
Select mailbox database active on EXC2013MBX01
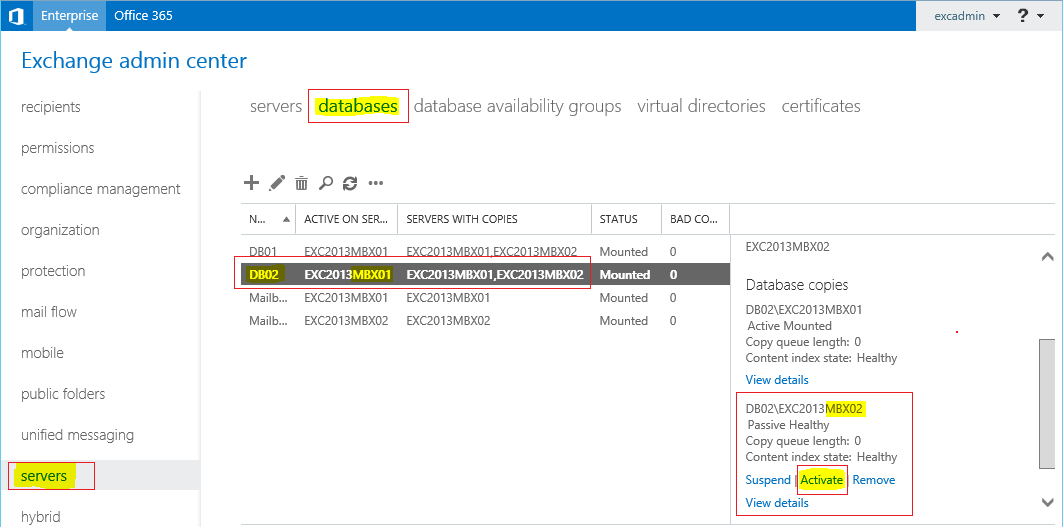point(485,298)
